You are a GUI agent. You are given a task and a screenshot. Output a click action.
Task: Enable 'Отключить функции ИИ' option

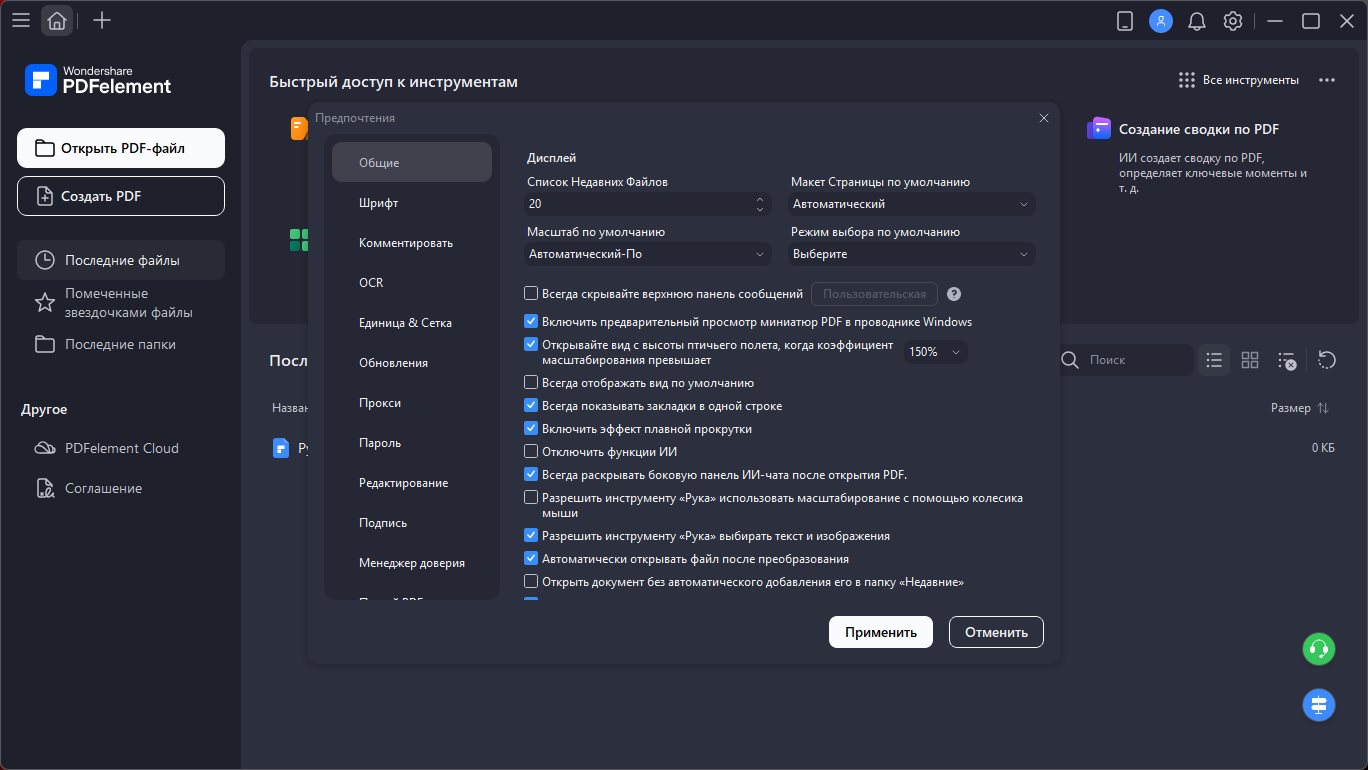531,451
